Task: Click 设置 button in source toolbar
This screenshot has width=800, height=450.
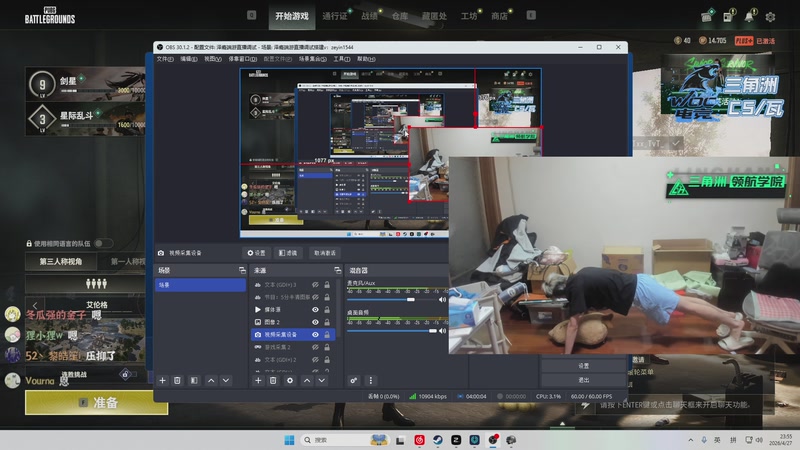Action: 256,253
